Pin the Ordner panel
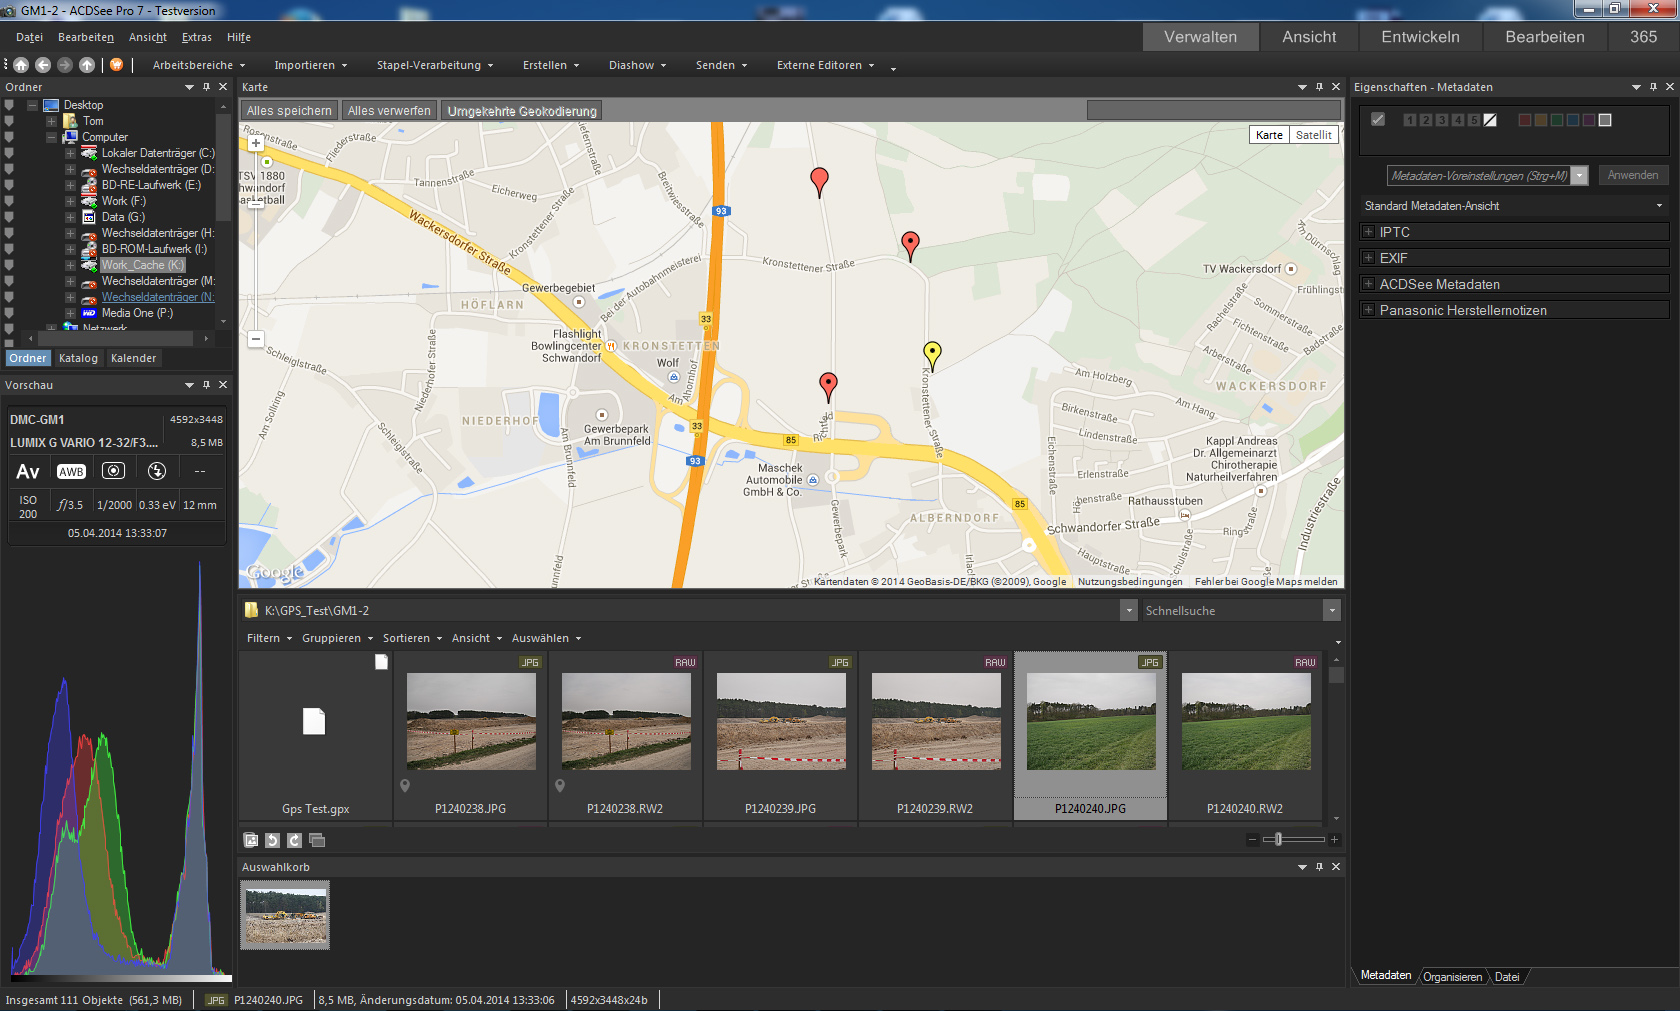This screenshot has height=1011, width=1680. (x=207, y=87)
